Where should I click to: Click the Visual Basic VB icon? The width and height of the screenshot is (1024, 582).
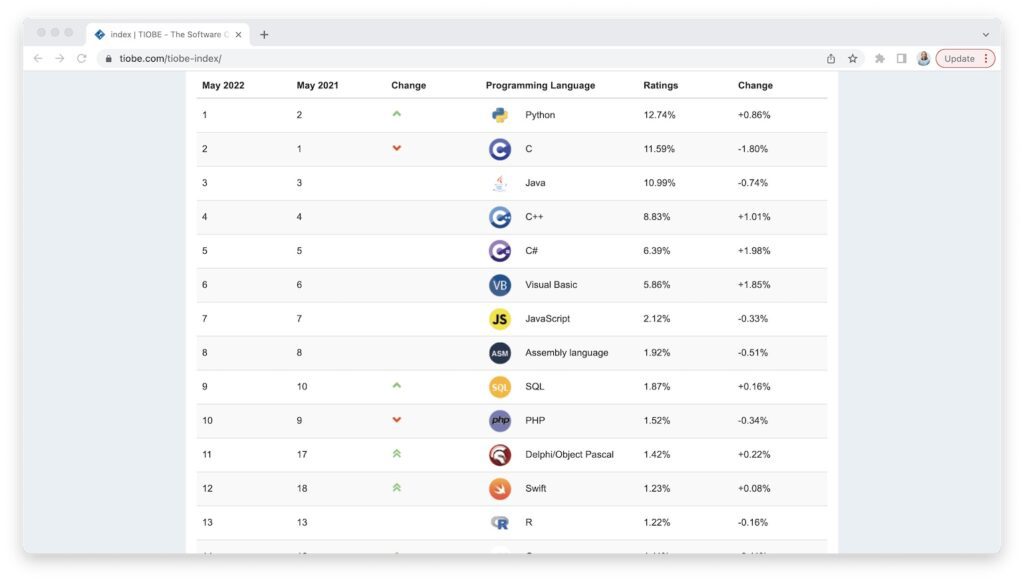(x=500, y=285)
